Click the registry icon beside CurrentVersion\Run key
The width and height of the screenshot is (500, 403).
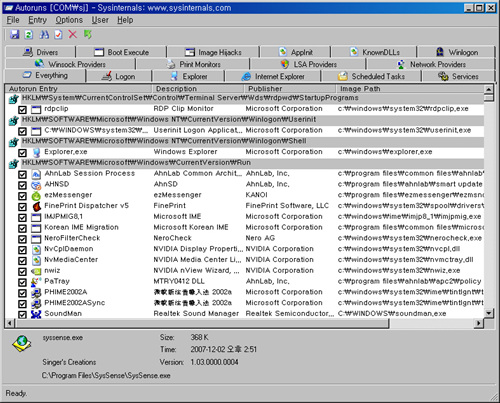[x=13, y=164]
